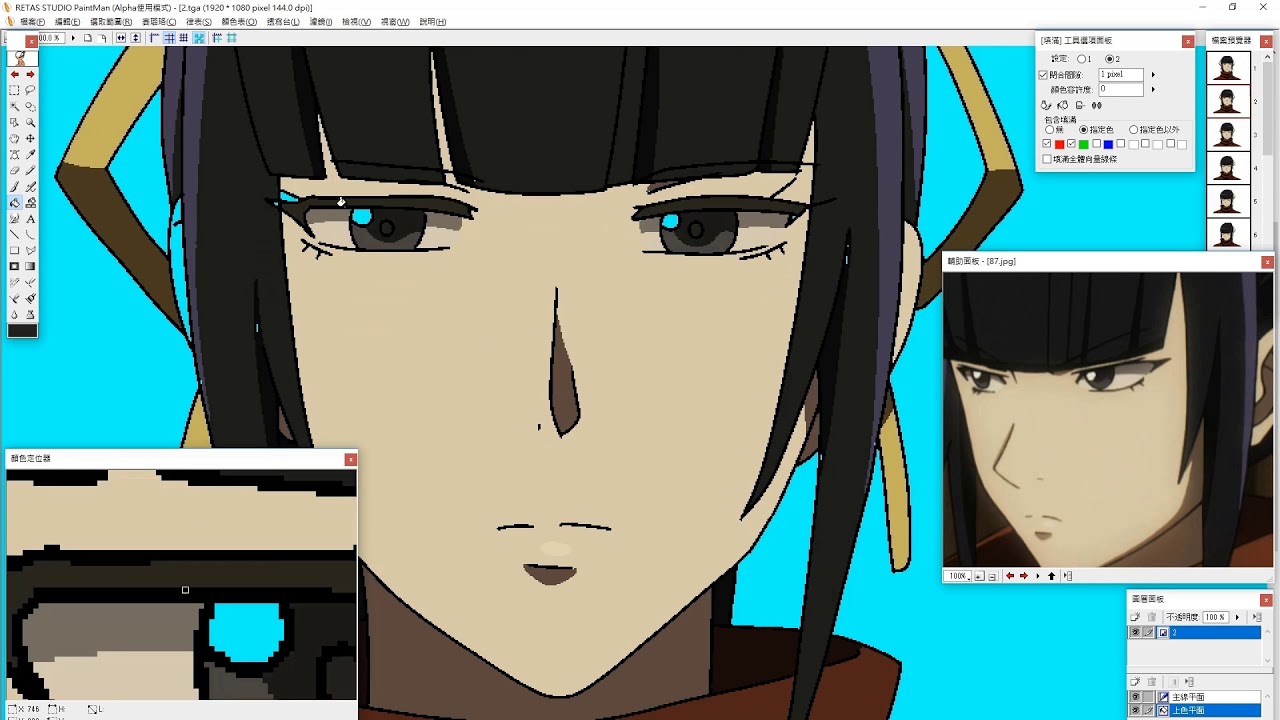Open zoom percentage arrow in top toolbar
This screenshot has width=1280, height=720.
point(73,38)
